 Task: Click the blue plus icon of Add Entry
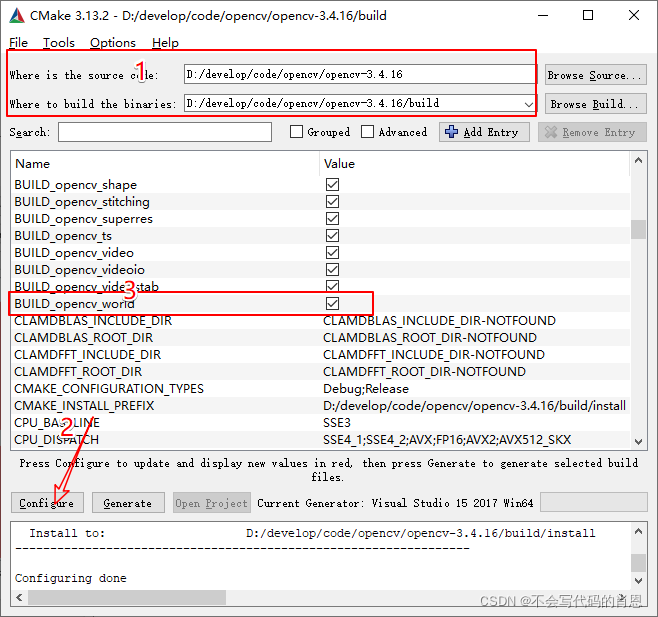pyautogui.click(x=452, y=132)
